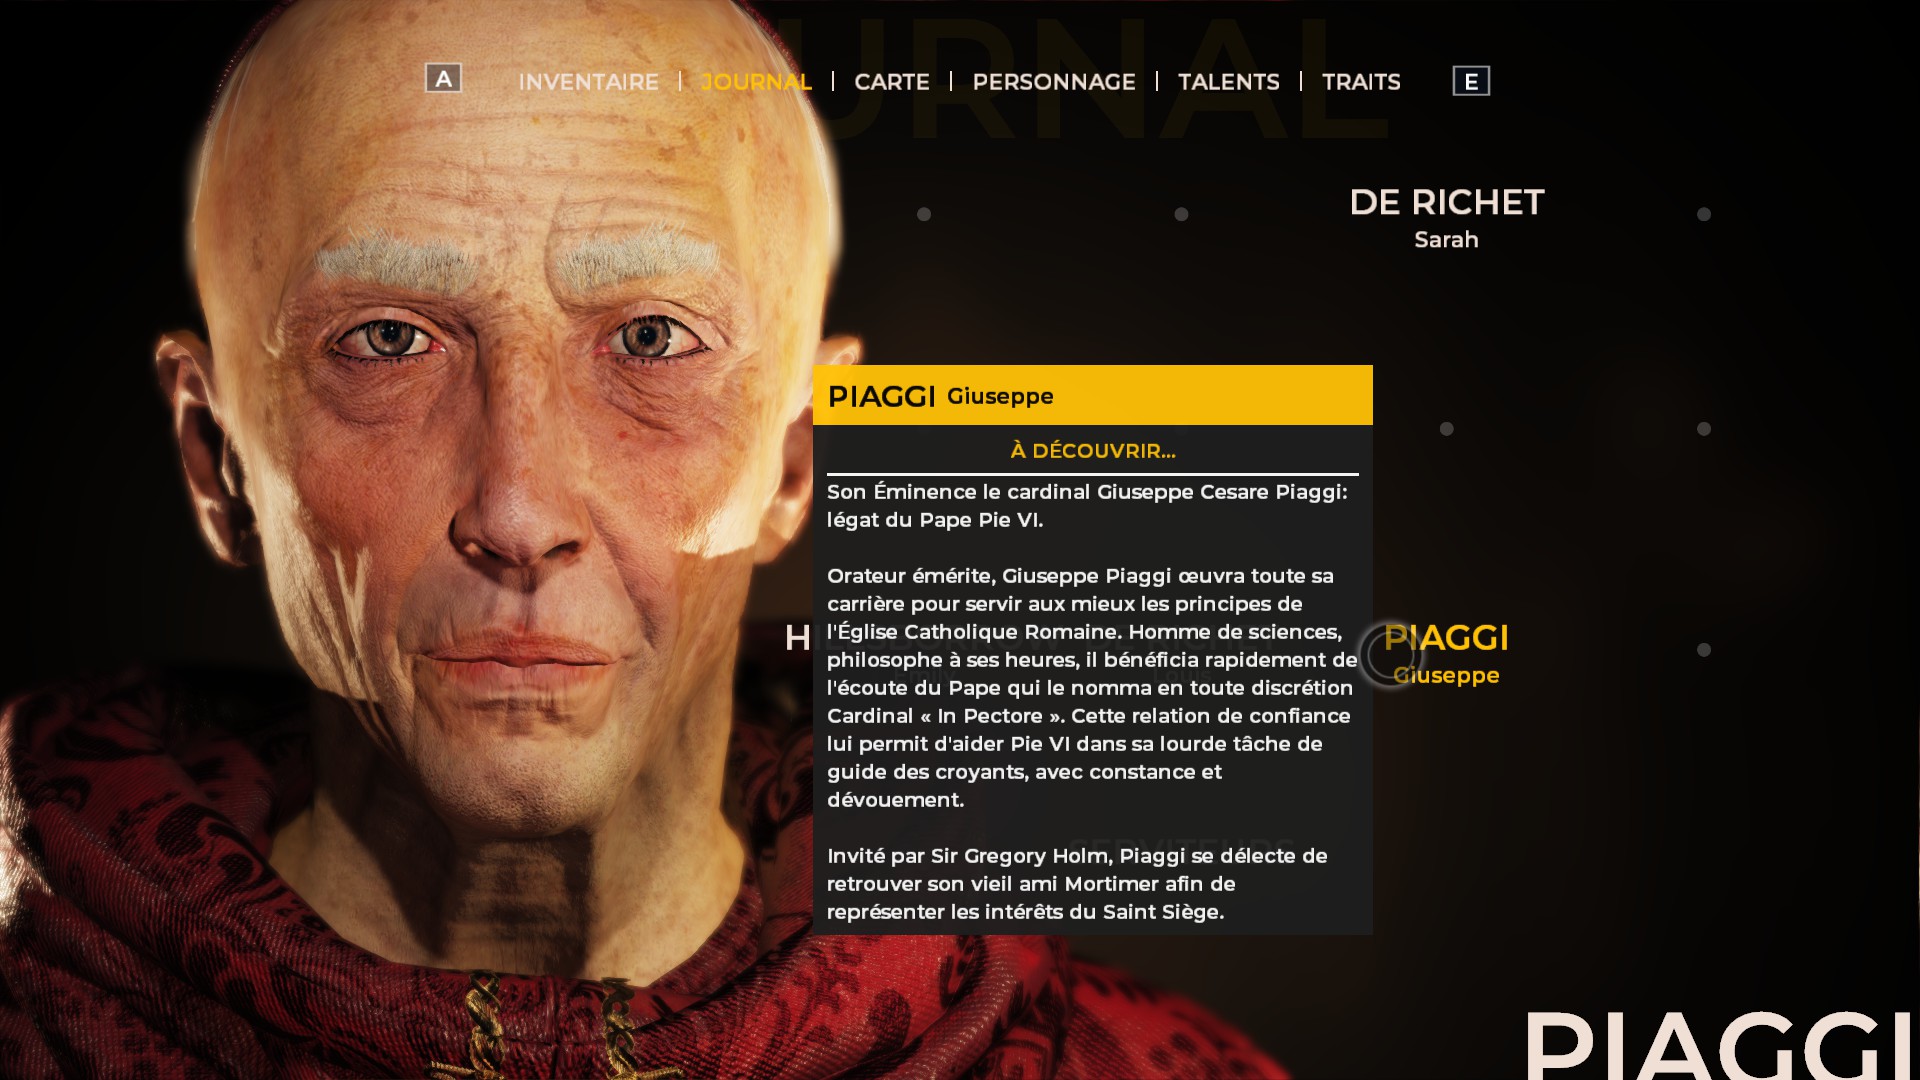Select the highlighted PIAGGI Giuseppe node
Image resolution: width=1920 pixels, height=1080 pixels.
pyautogui.click(x=1446, y=654)
